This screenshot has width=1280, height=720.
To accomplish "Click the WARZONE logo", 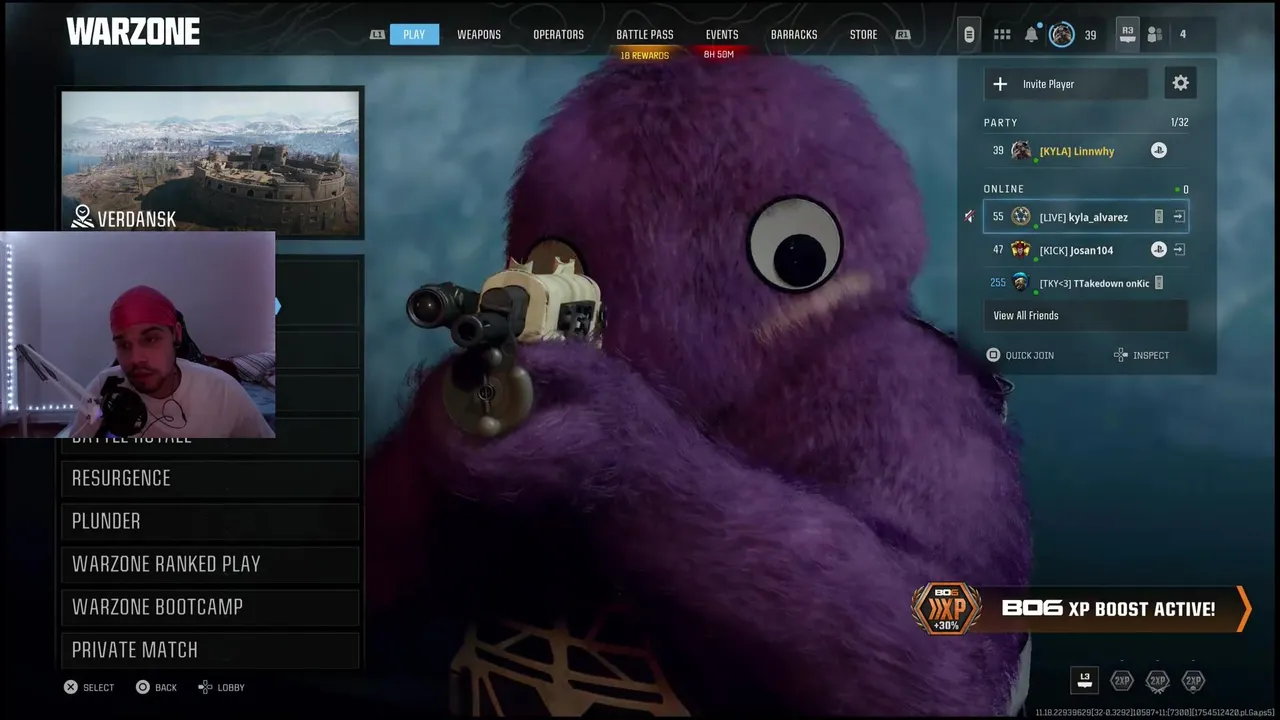I will point(133,32).
